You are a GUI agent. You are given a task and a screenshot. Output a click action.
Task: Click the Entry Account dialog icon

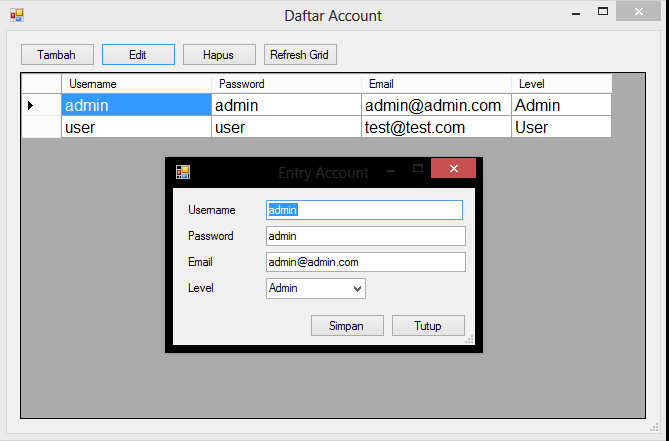(182, 172)
